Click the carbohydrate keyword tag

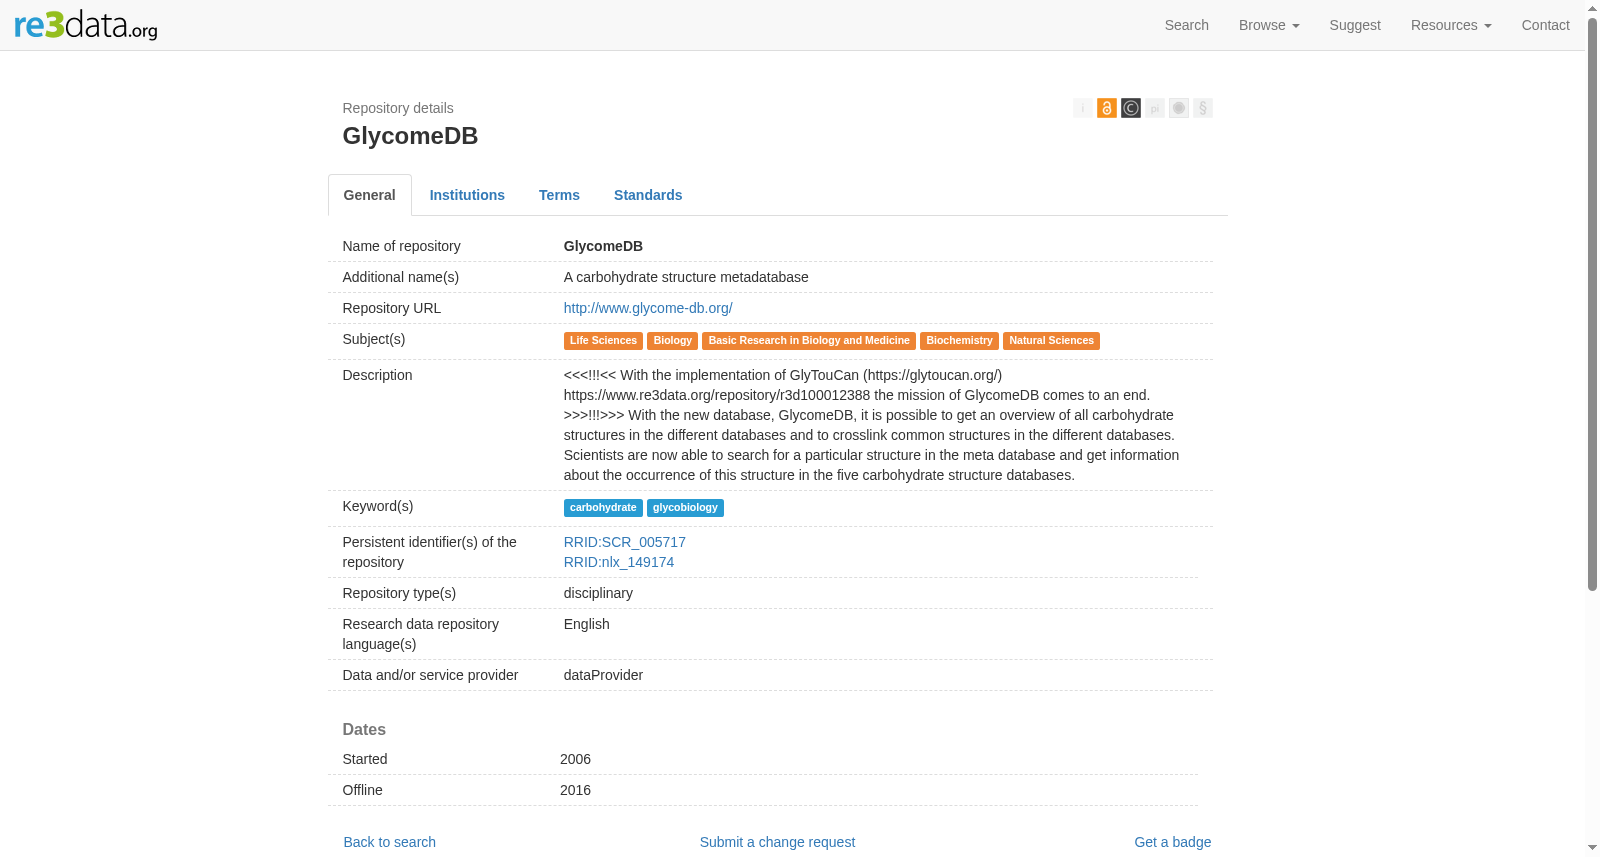pos(603,508)
